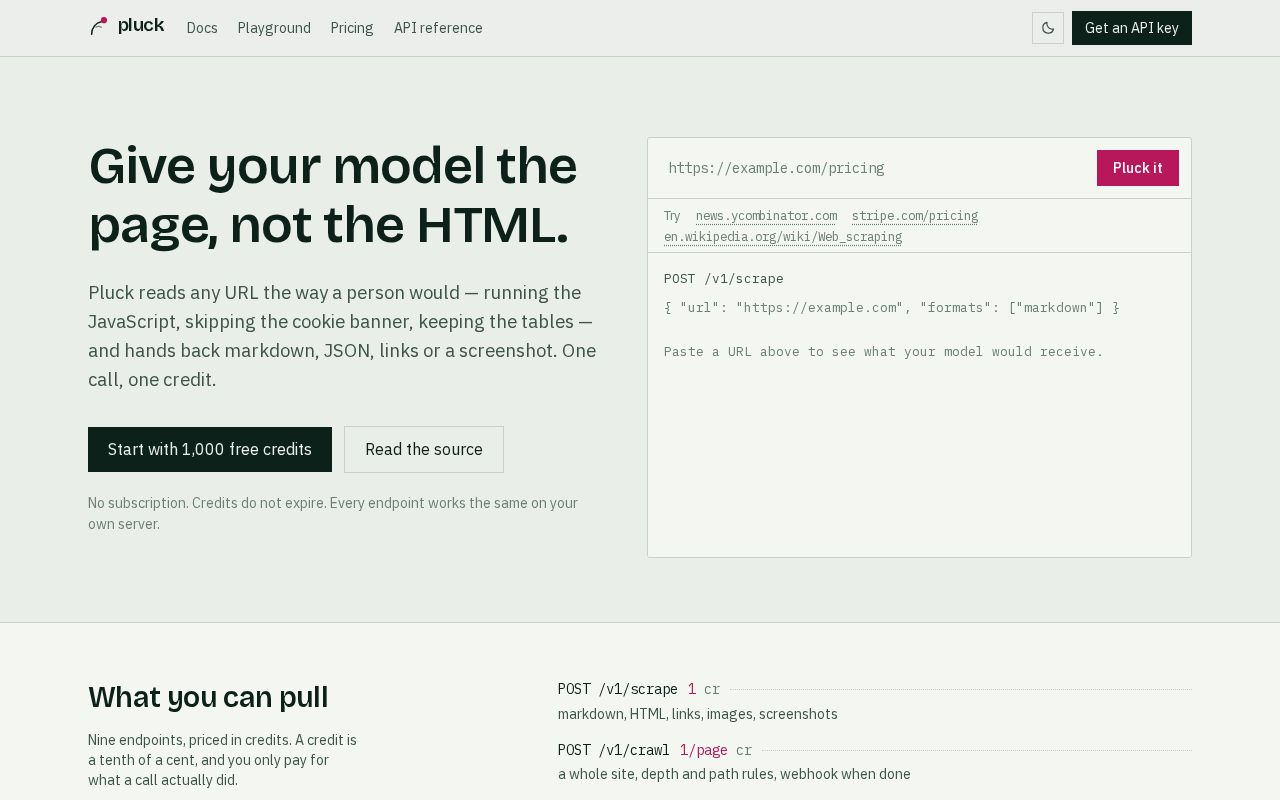Try the stripe.com/pricing example

915,216
